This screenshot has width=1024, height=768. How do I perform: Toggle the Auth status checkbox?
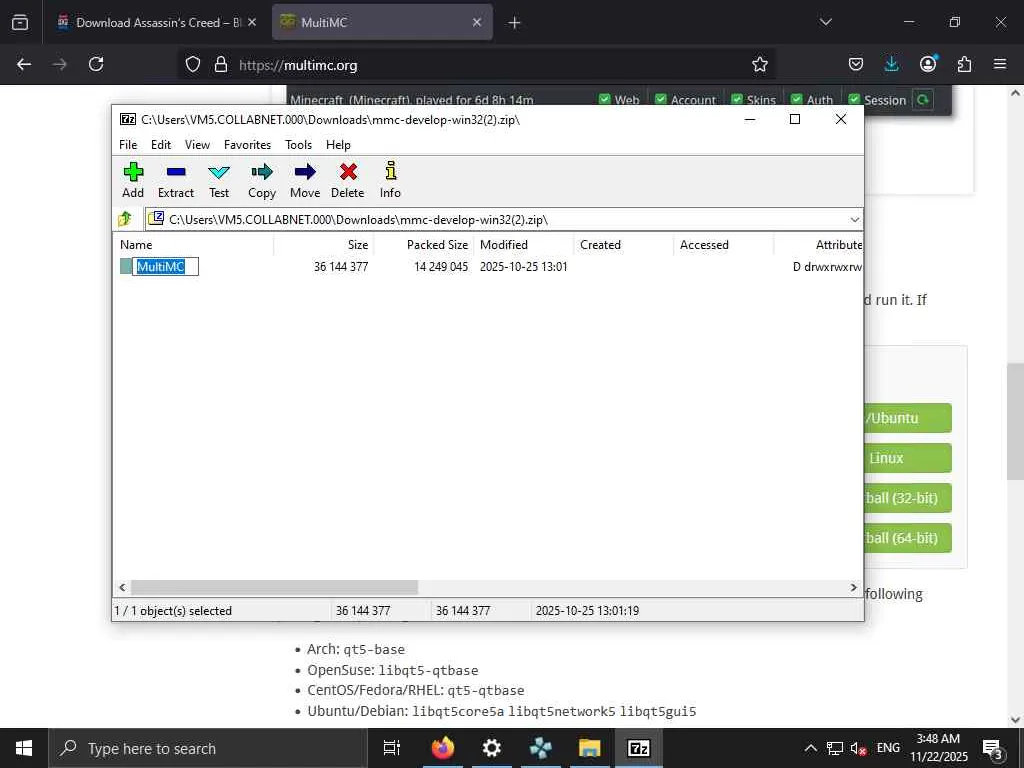click(x=796, y=99)
